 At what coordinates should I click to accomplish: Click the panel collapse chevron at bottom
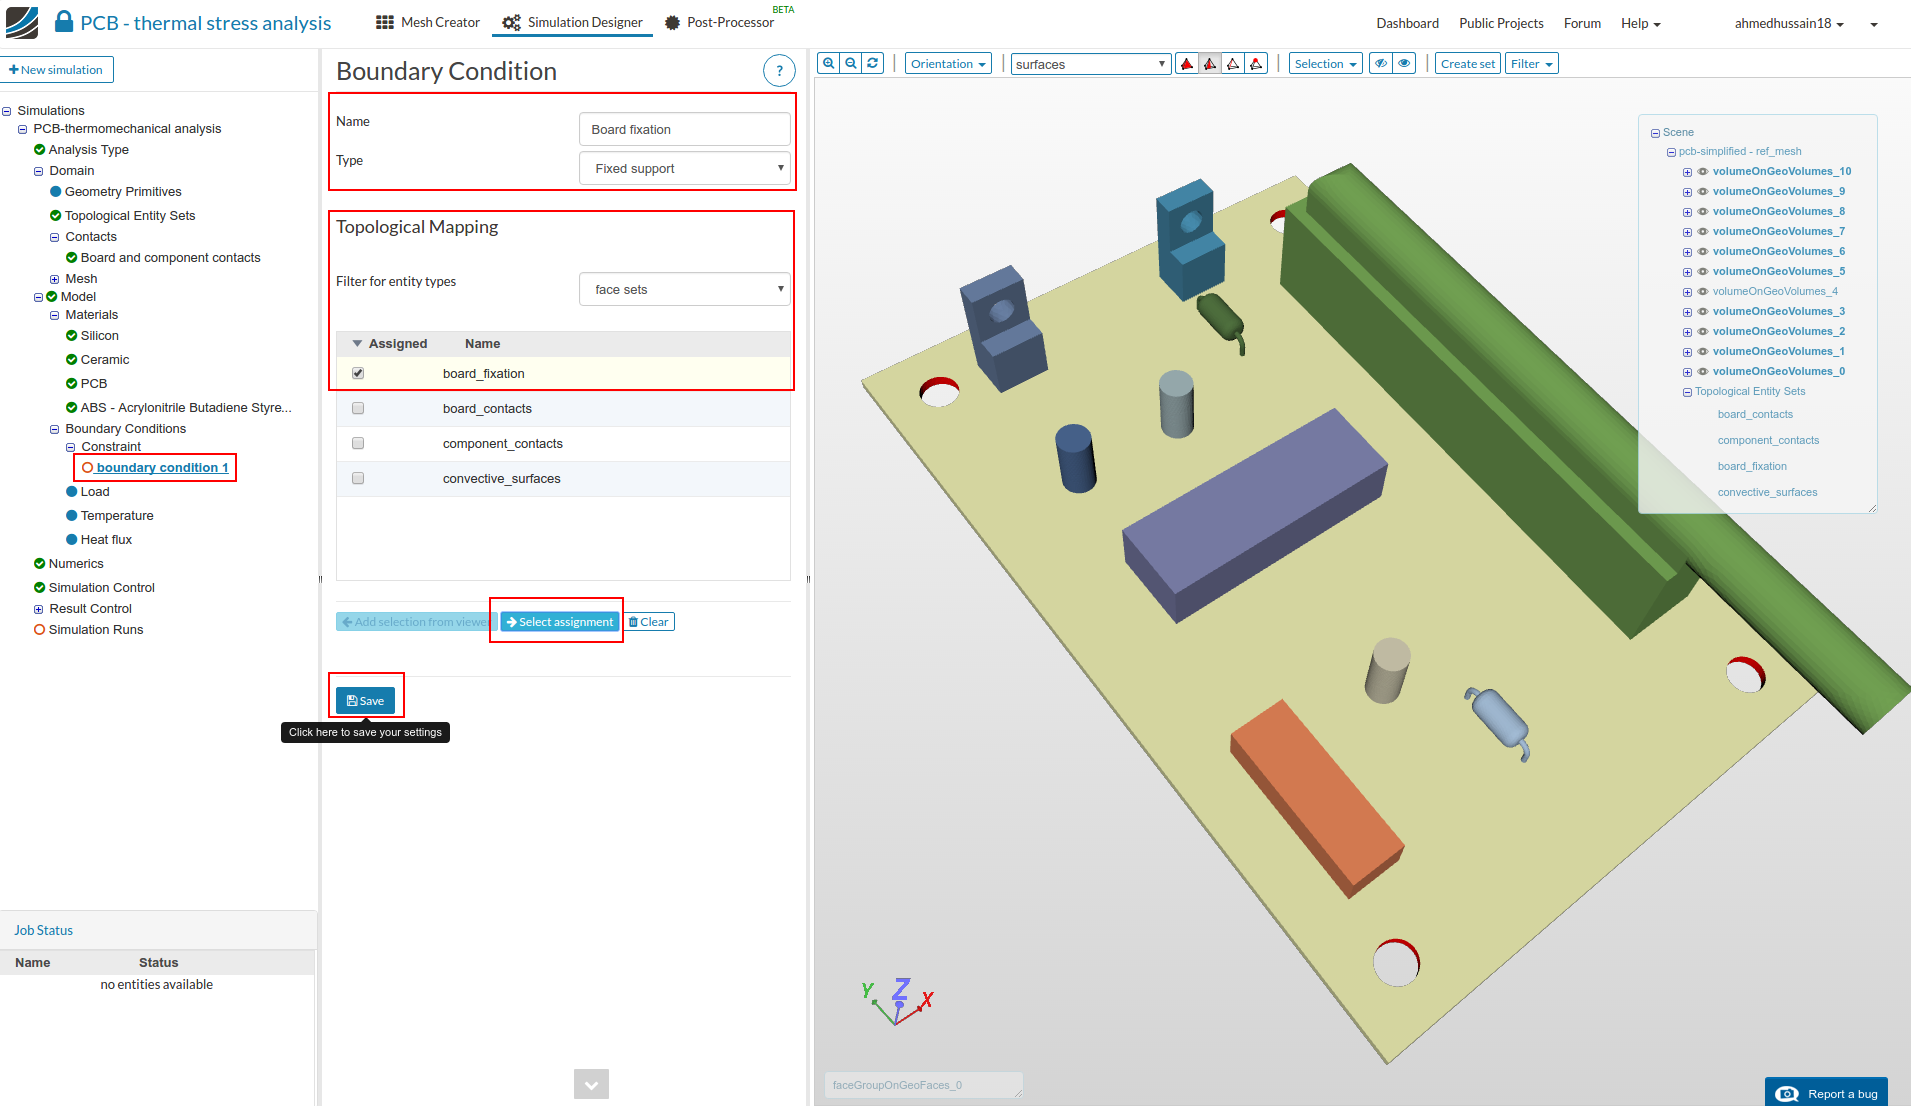pos(591,1084)
